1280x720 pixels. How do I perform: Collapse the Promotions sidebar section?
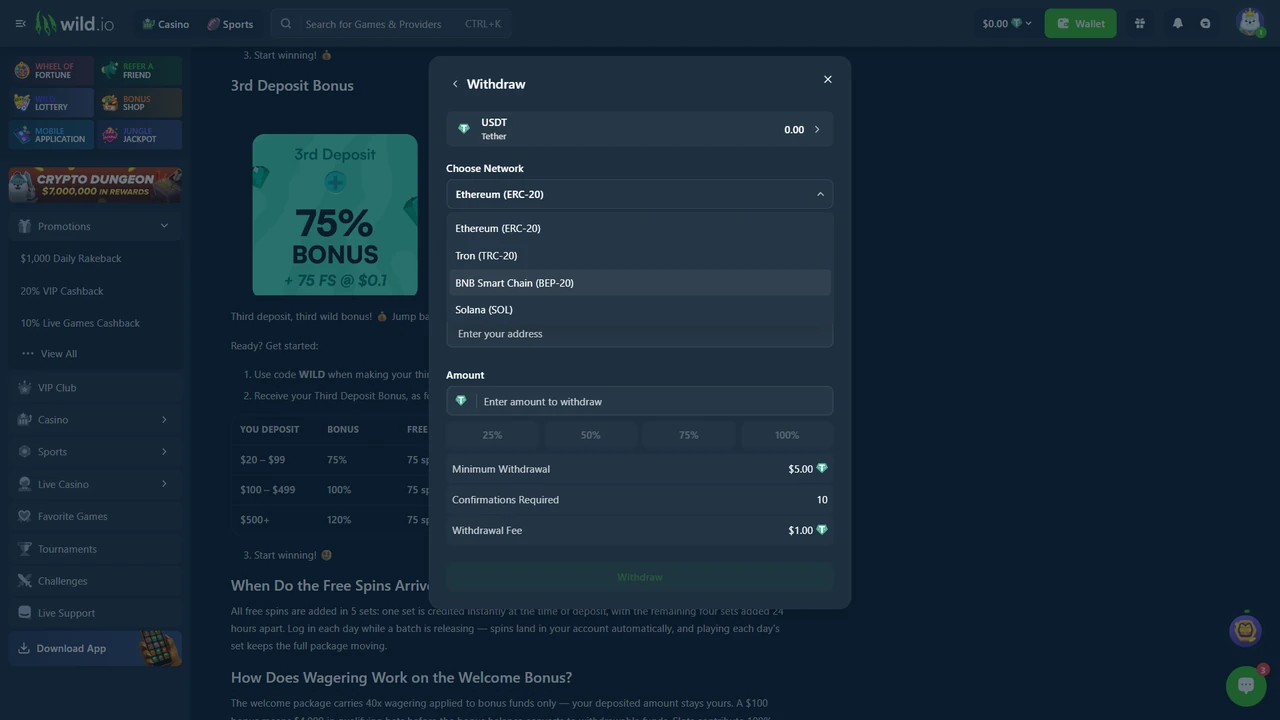point(95,226)
